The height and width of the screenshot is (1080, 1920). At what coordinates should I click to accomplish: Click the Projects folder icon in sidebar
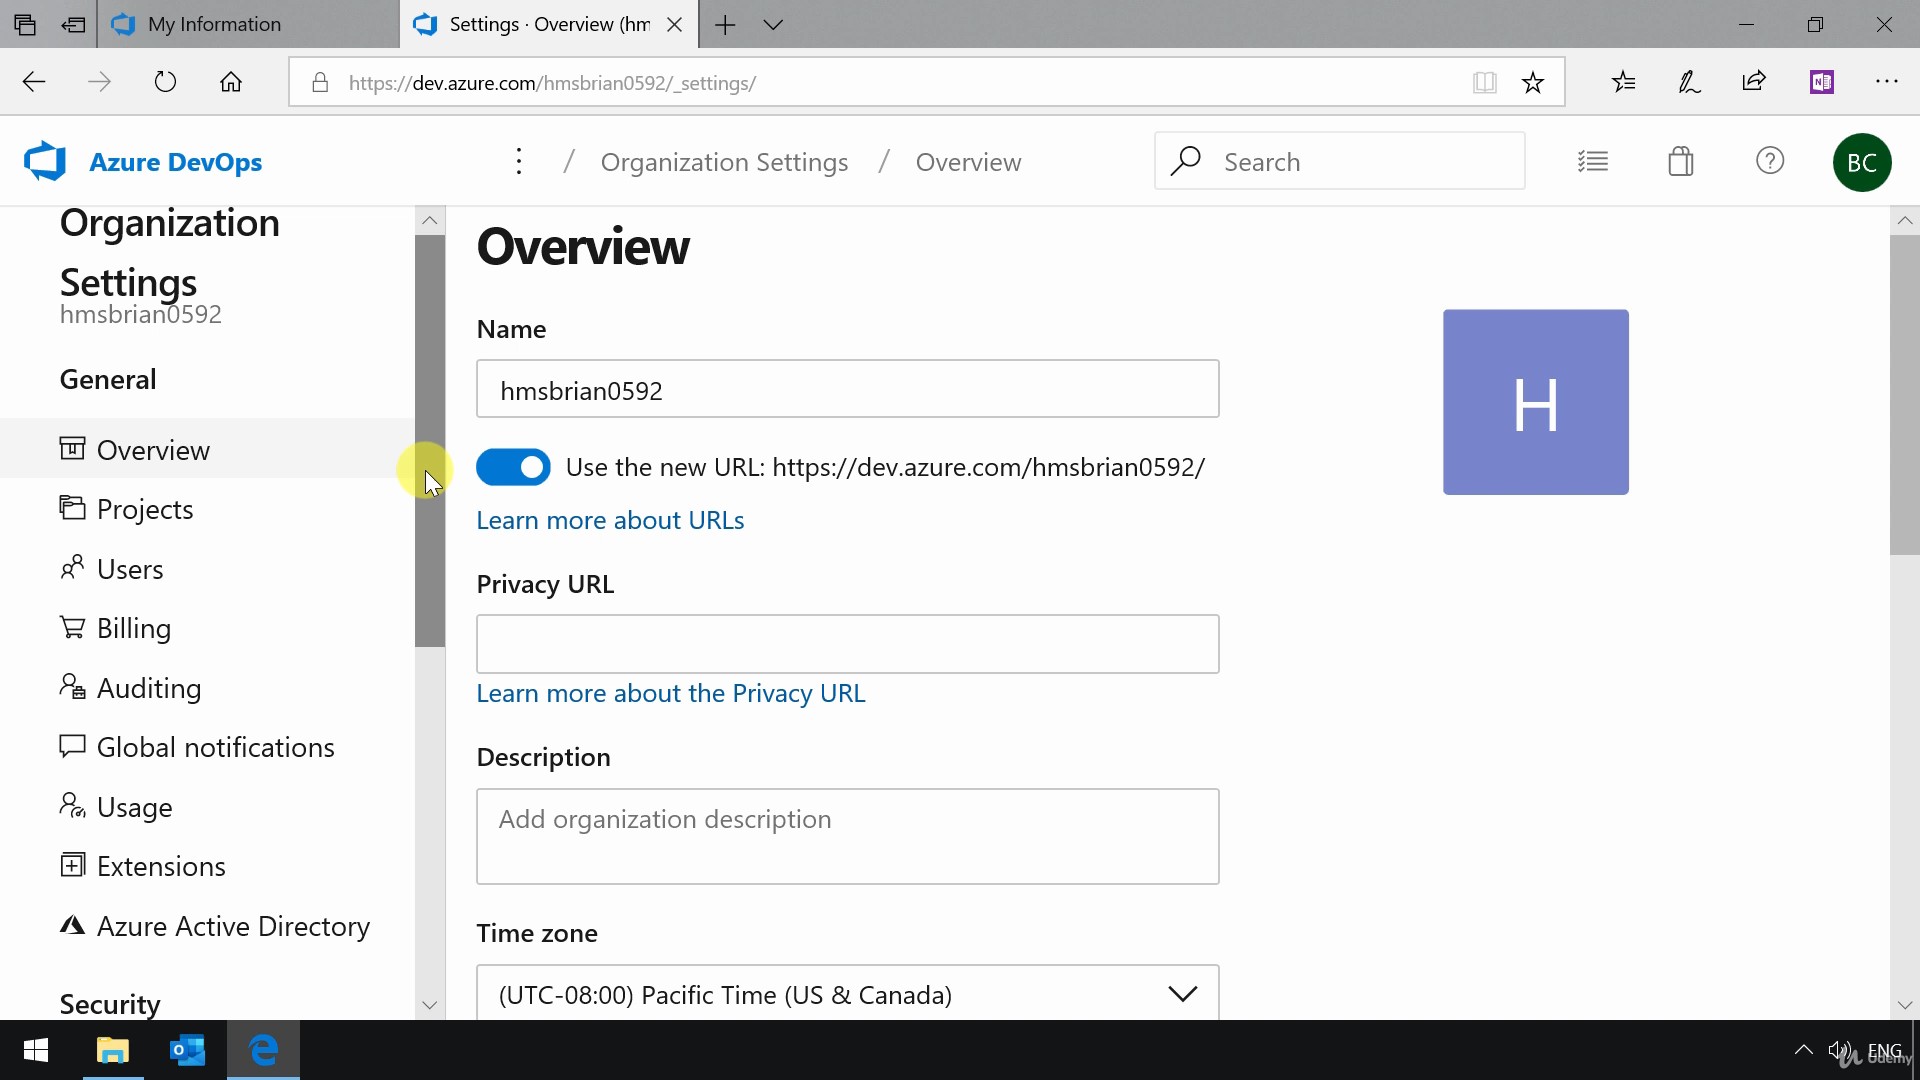72,508
